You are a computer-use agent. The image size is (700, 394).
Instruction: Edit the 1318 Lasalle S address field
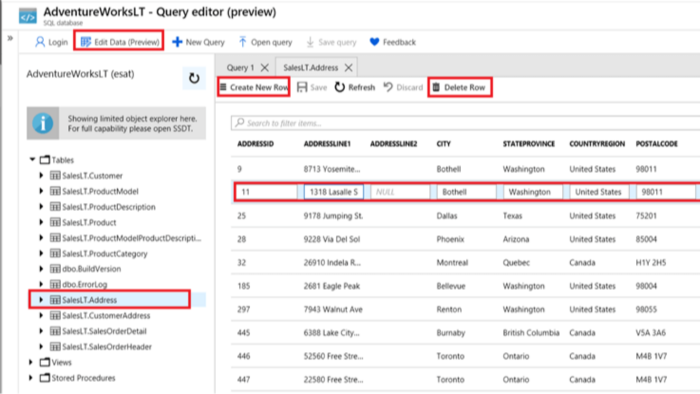(x=333, y=192)
